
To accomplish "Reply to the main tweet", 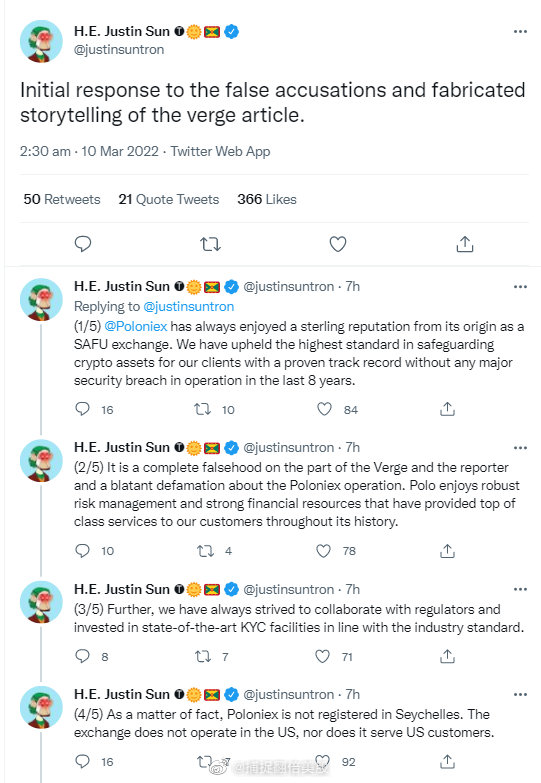I will point(83,244).
